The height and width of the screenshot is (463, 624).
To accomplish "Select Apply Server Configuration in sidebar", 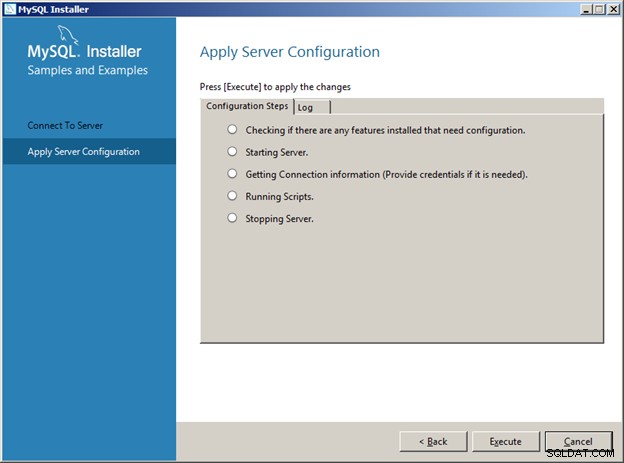I will point(89,151).
